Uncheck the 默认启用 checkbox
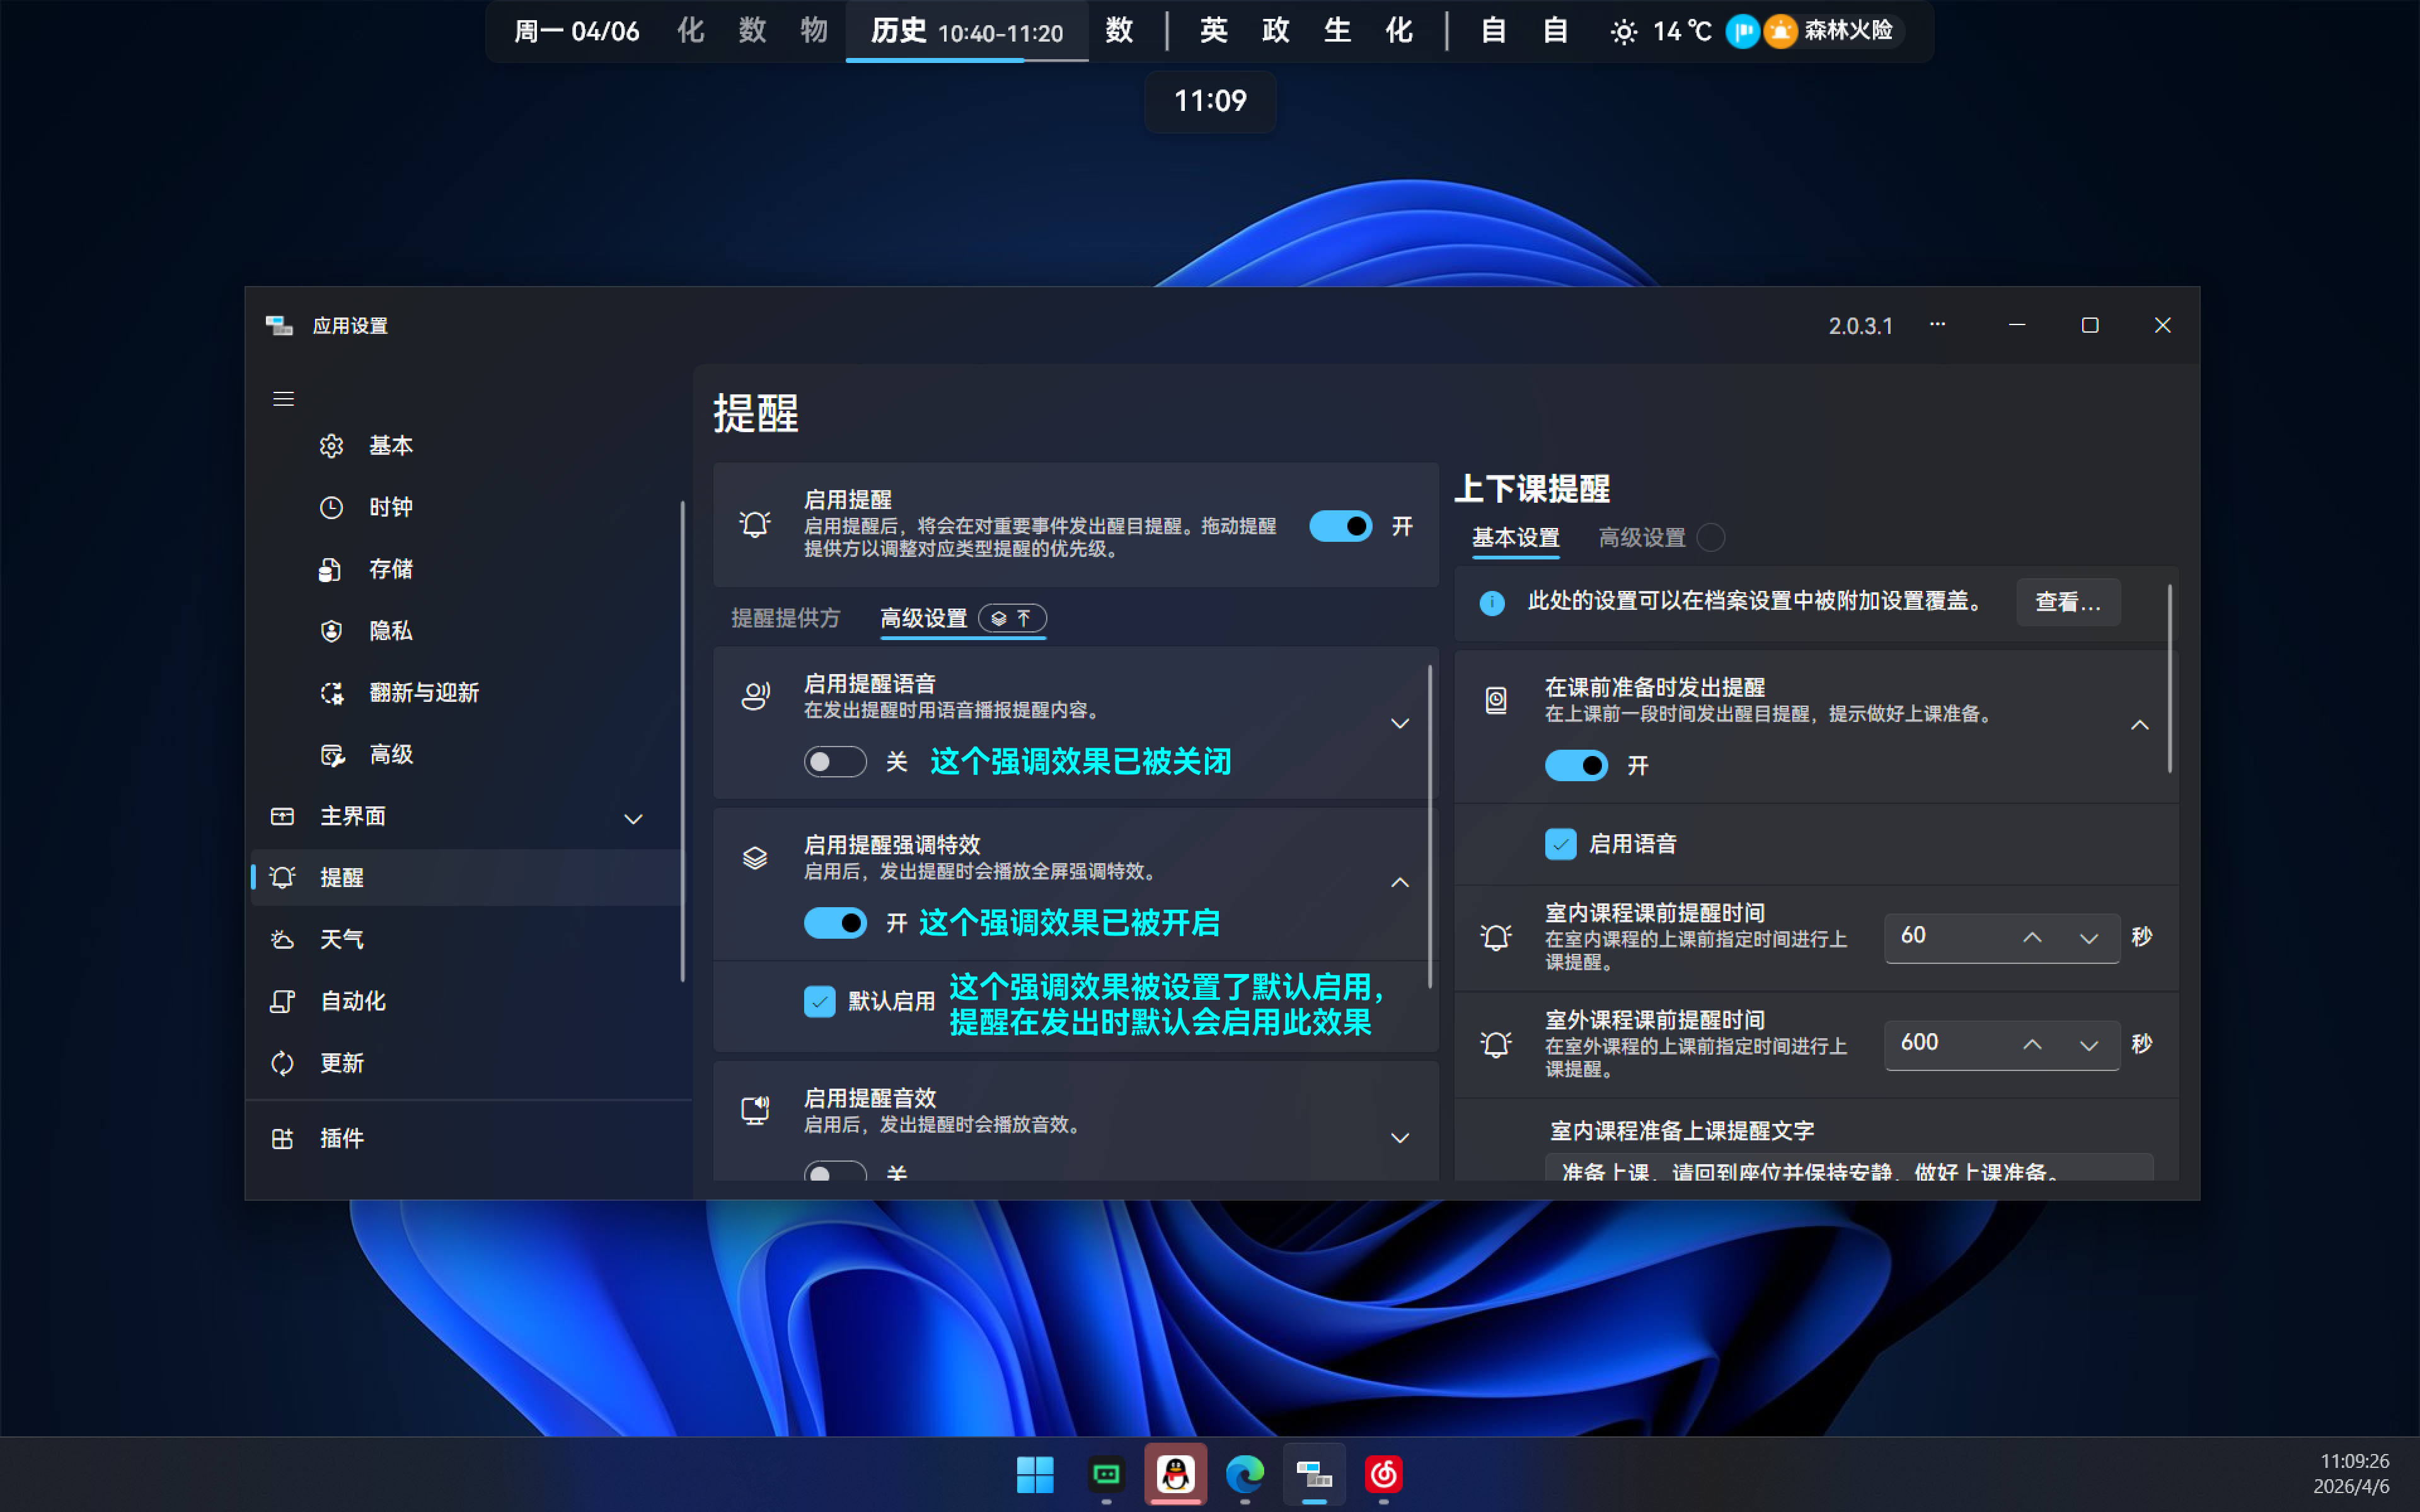2420x1512 pixels. [x=819, y=1001]
